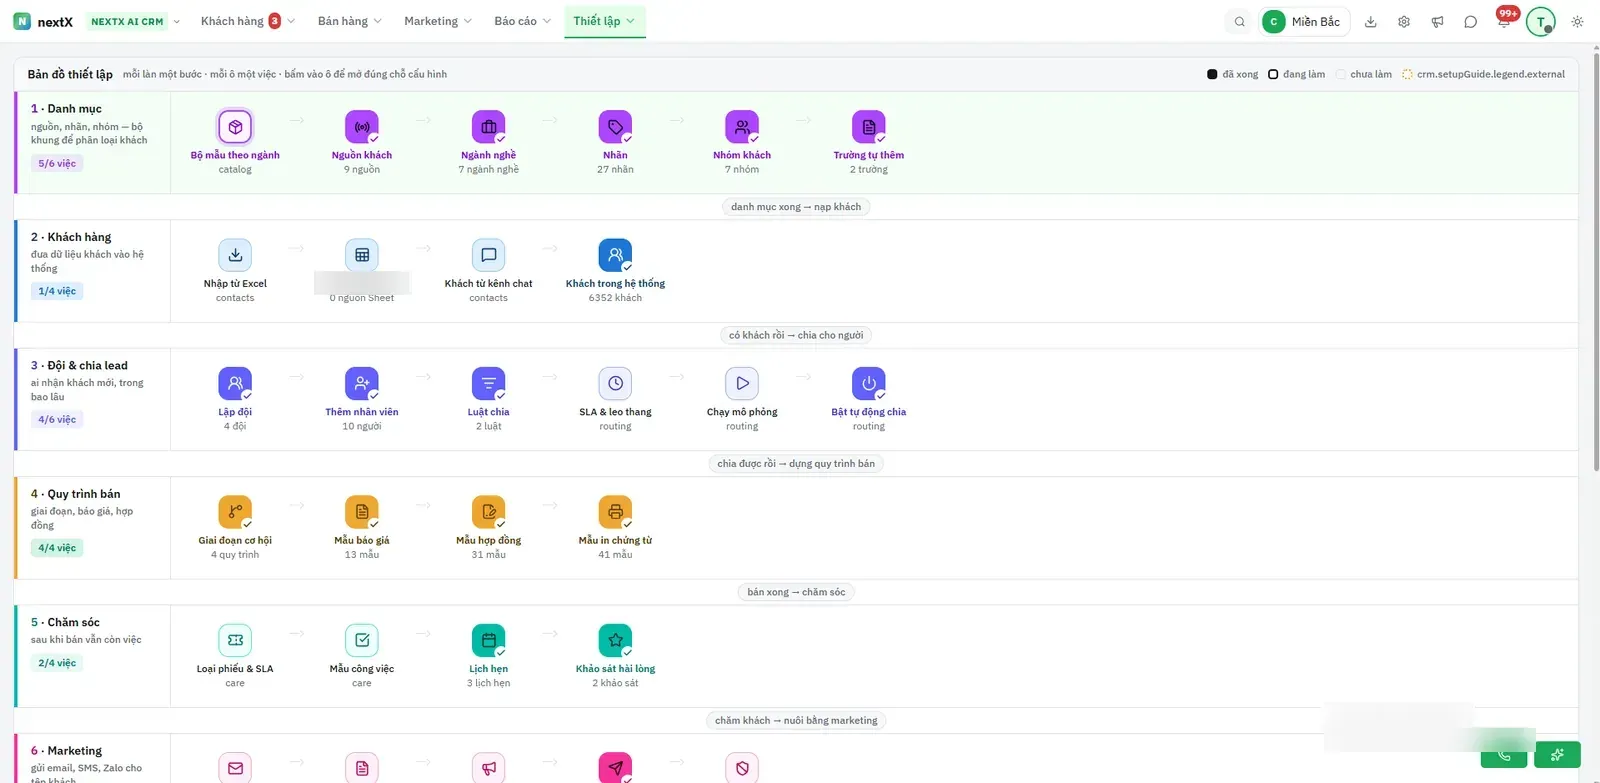Open the Bộ mẫu theo ngành catalog tile
1600x783 pixels.
(x=235, y=141)
